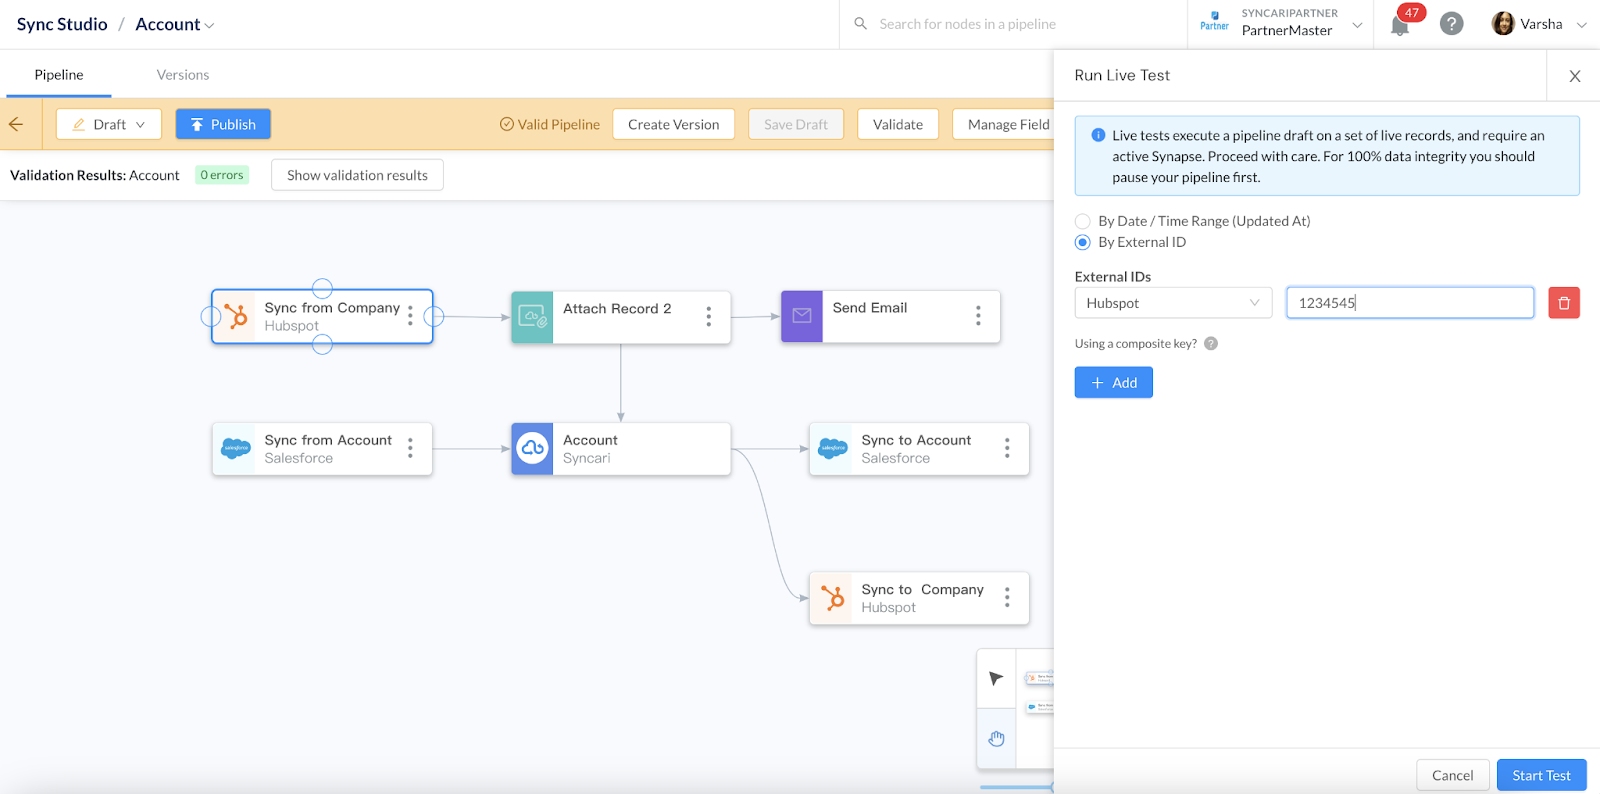This screenshot has height=794, width=1600.
Task: Open the Varsha user menu chevron
Action: coord(1581,25)
